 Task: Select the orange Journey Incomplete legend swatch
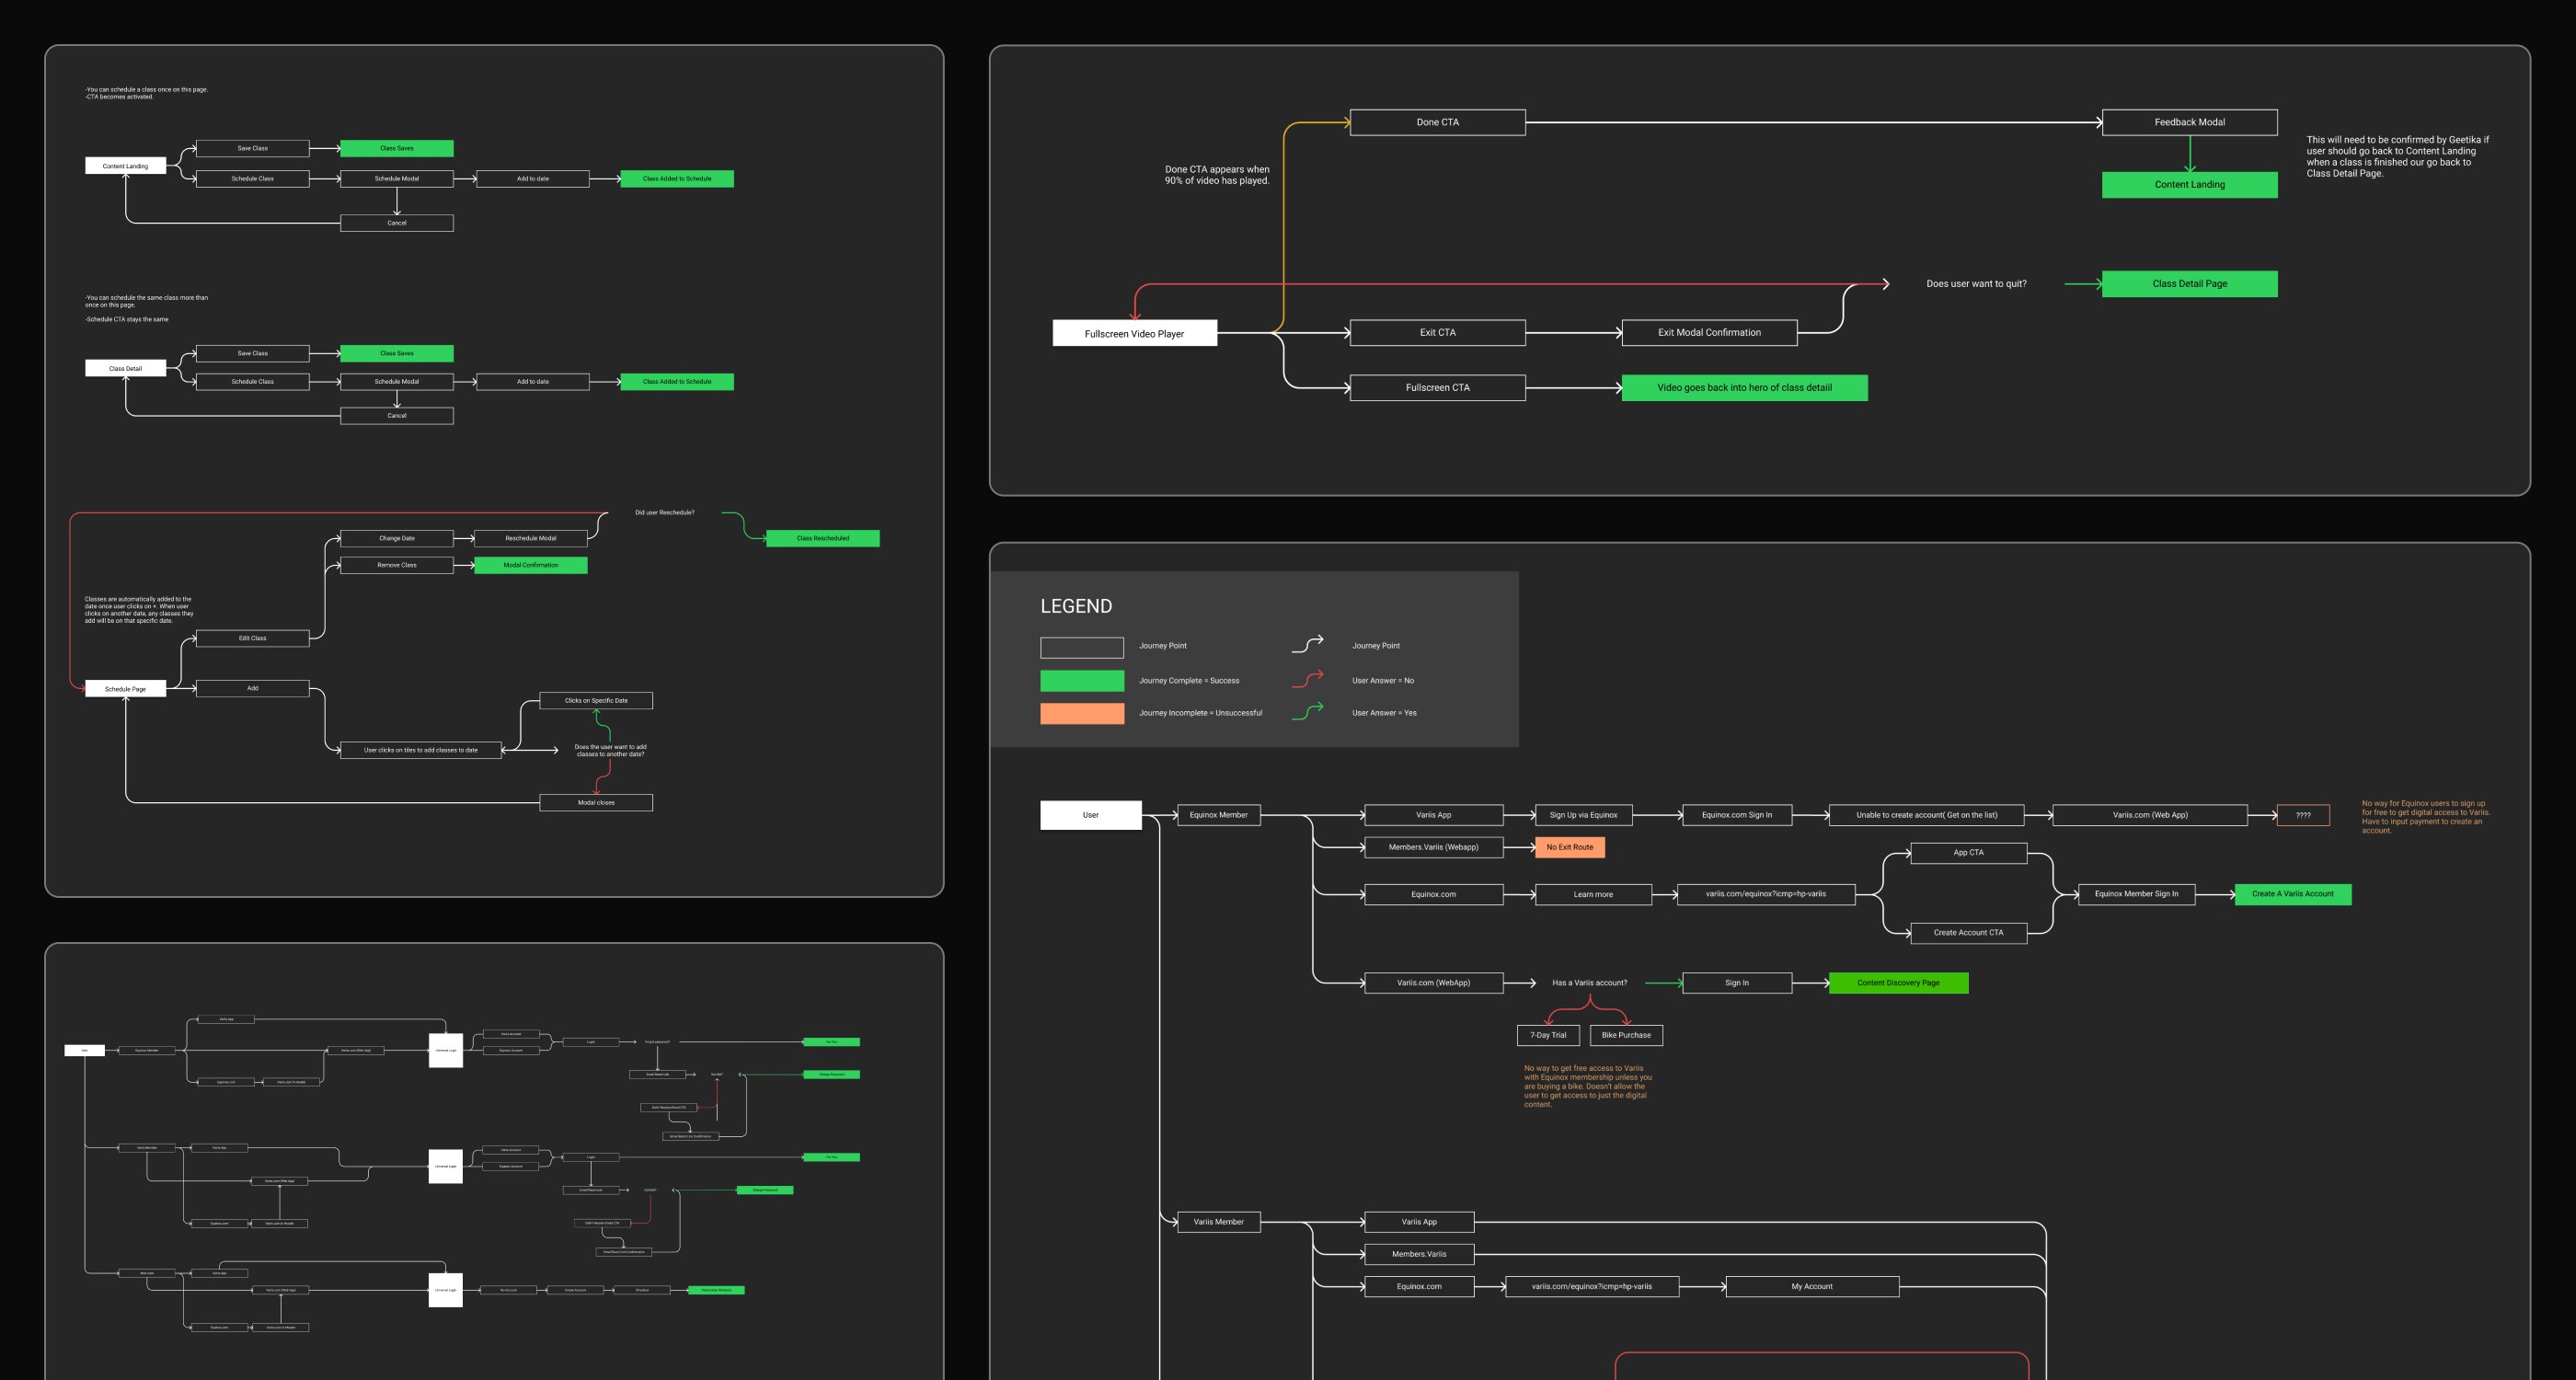tap(1081, 713)
